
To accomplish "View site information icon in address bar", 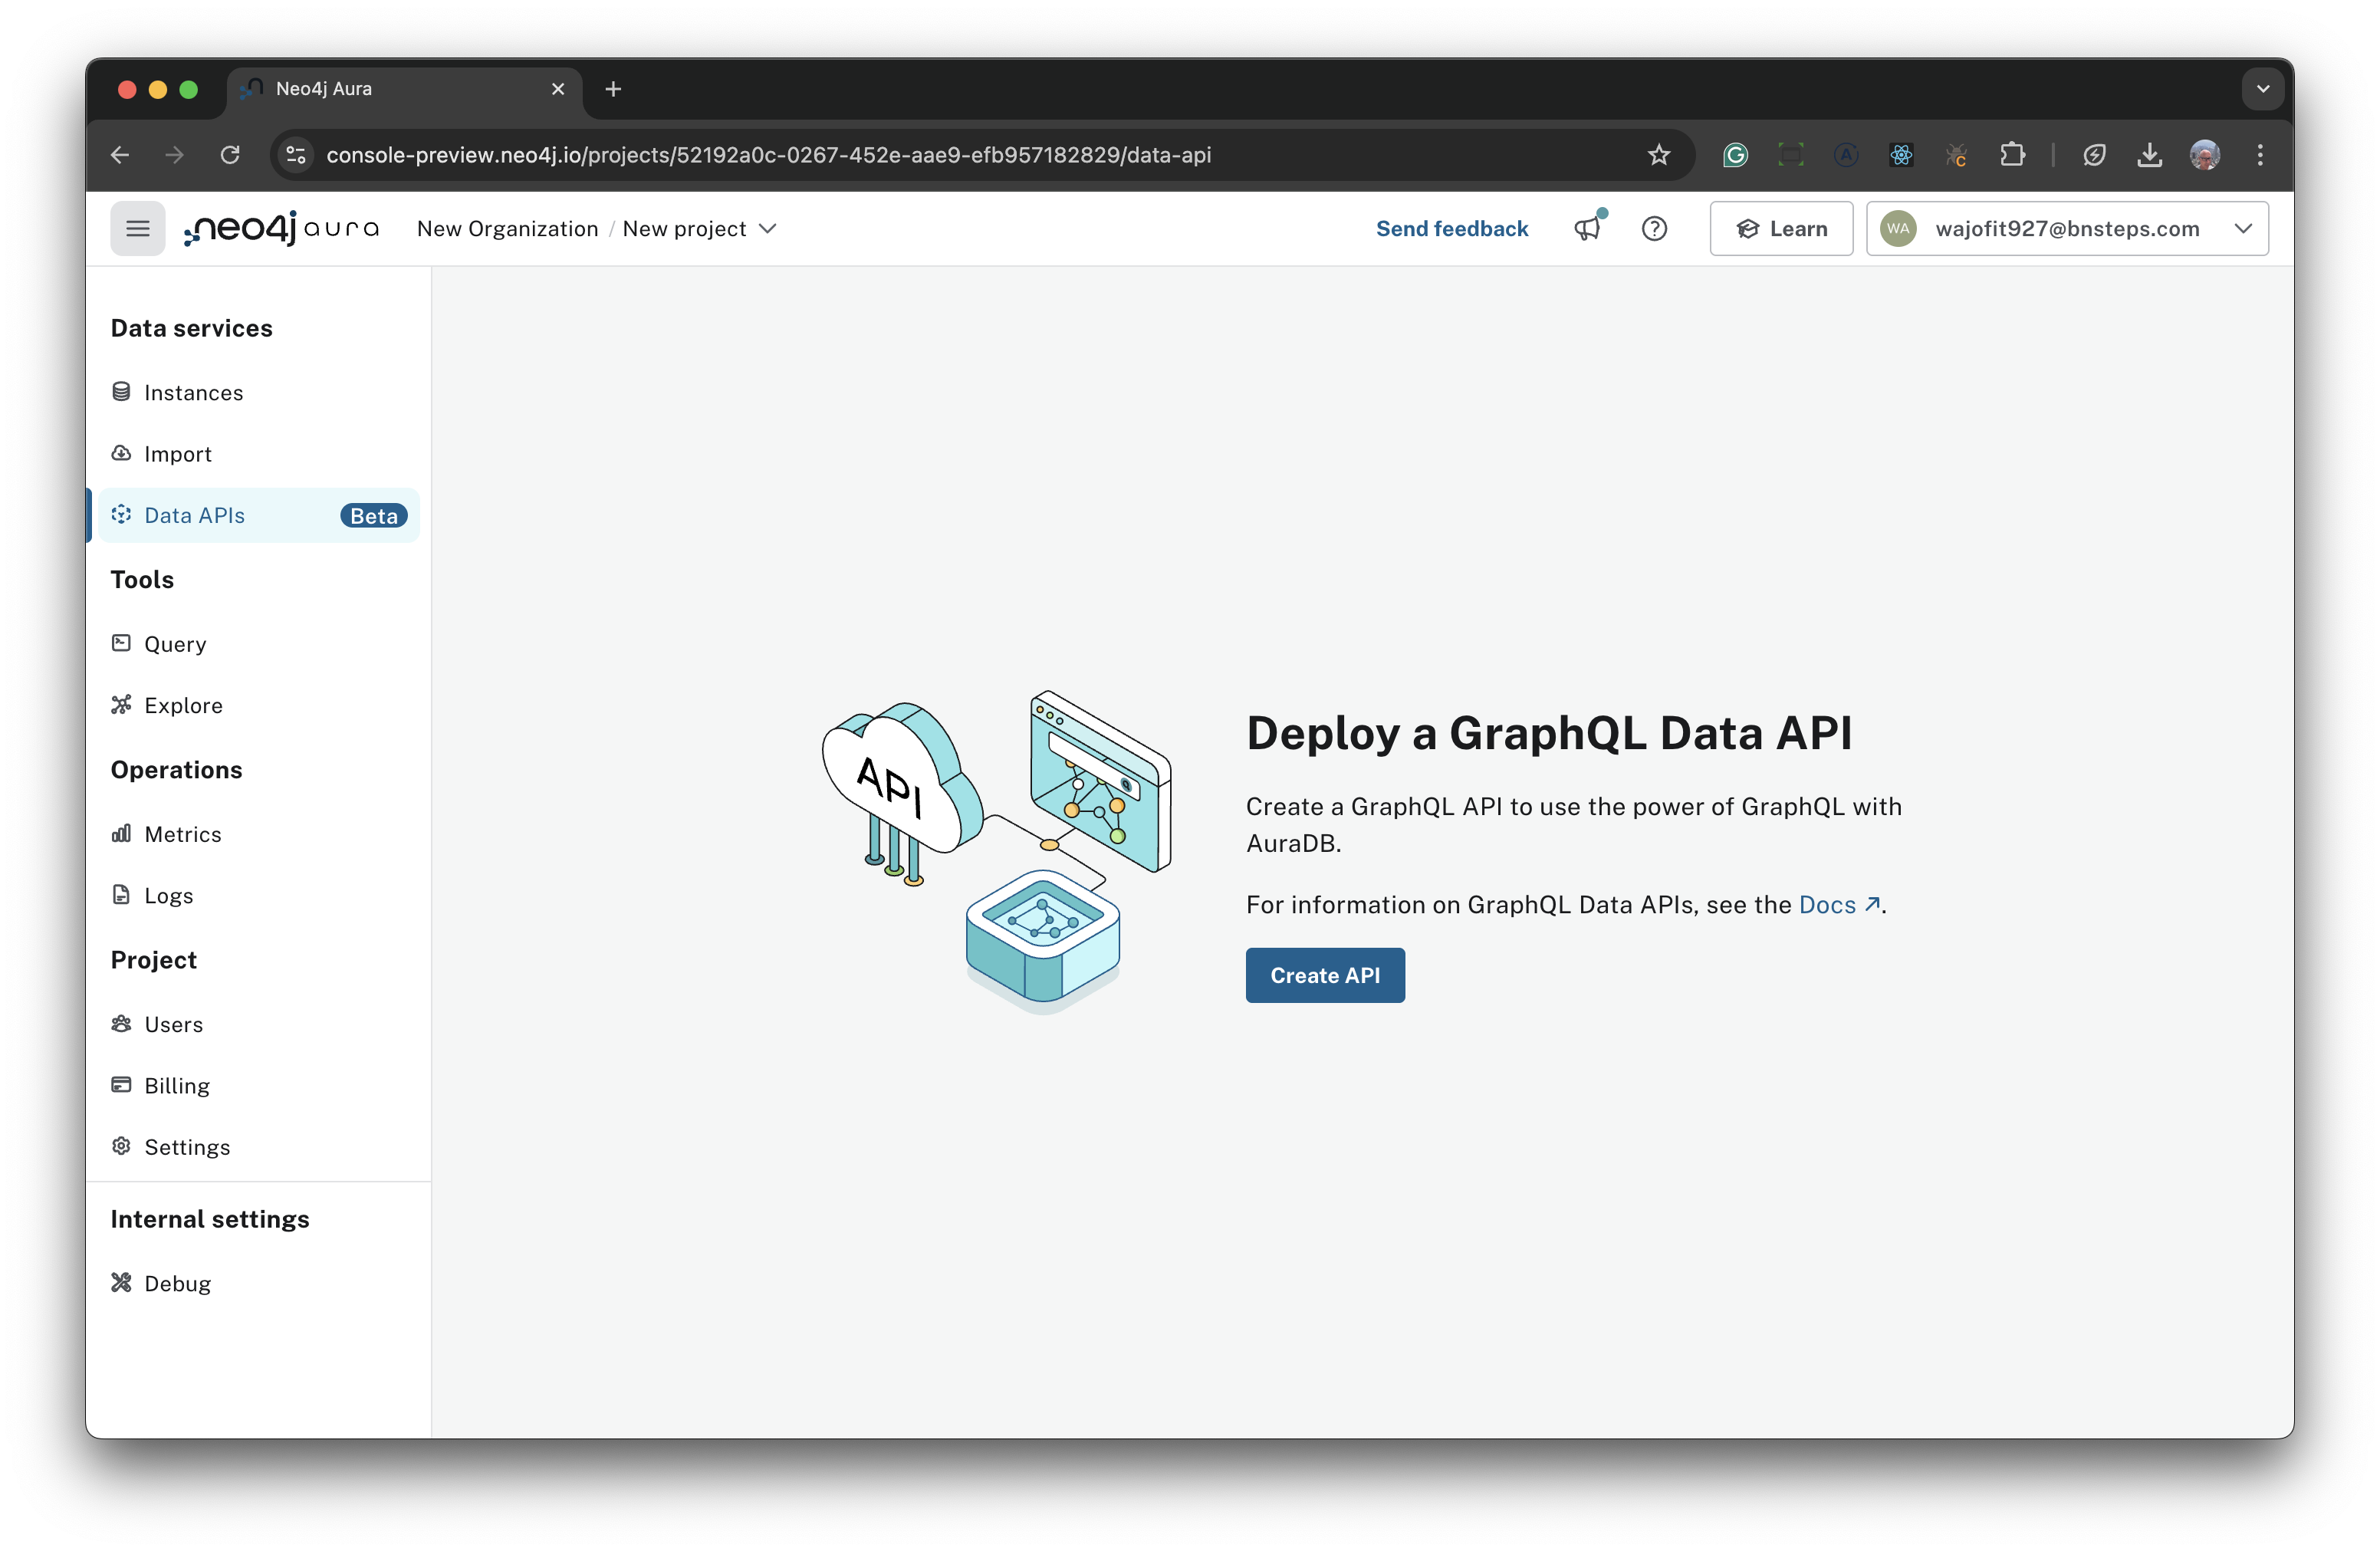I will 296,155.
